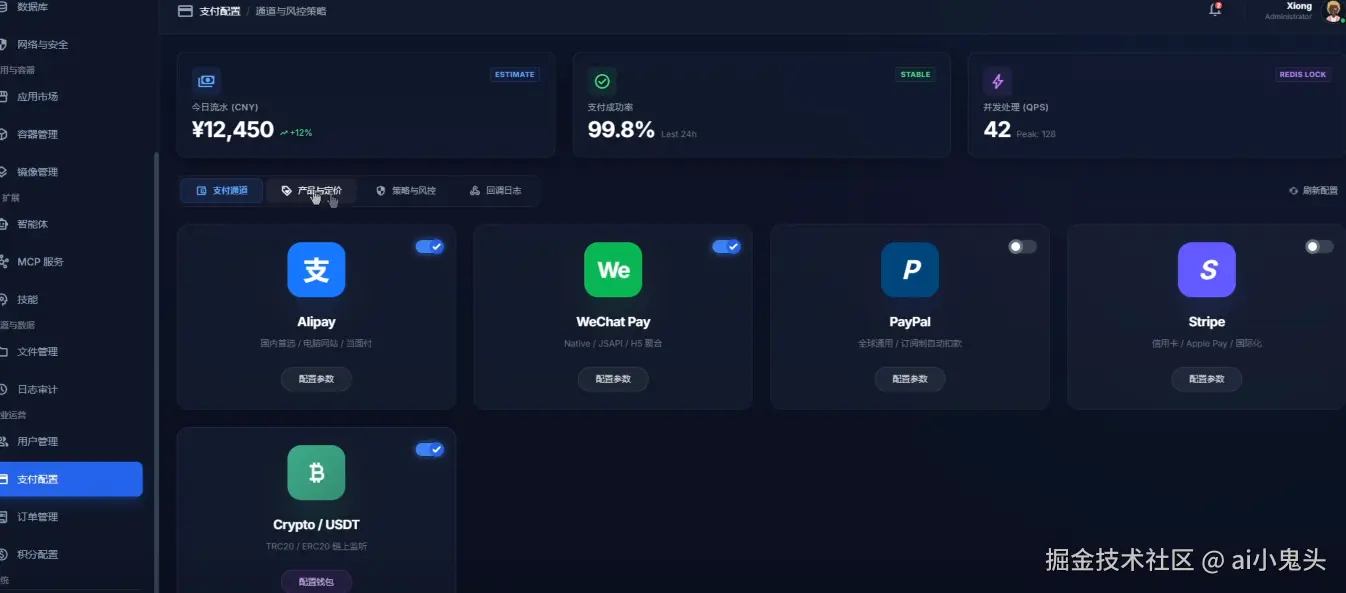The width and height of the screenshot is (1346, 593).
Task: Click the REDIS LOCK badge
Action: click(x=1303, y=75)
